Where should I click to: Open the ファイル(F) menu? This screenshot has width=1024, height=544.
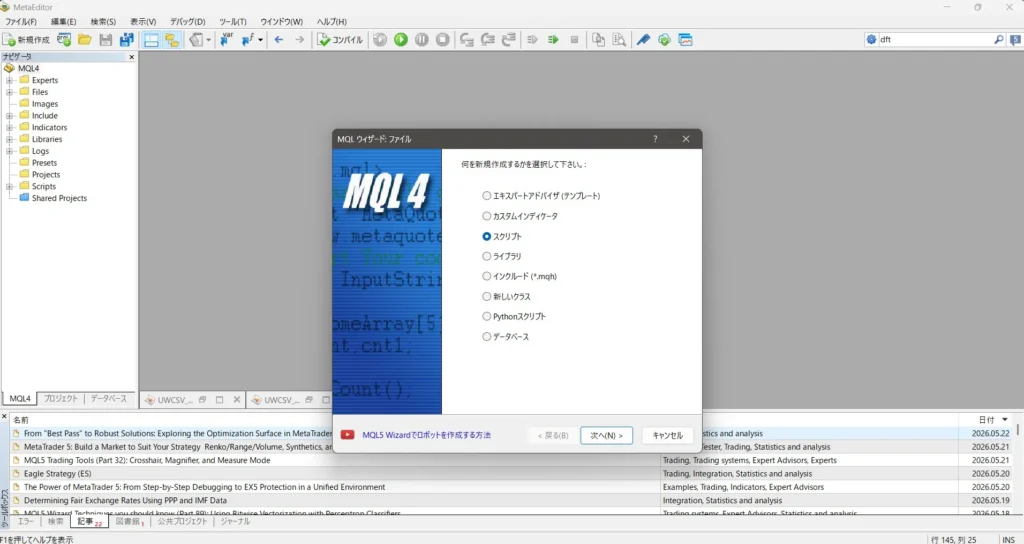tap(21, 22)
